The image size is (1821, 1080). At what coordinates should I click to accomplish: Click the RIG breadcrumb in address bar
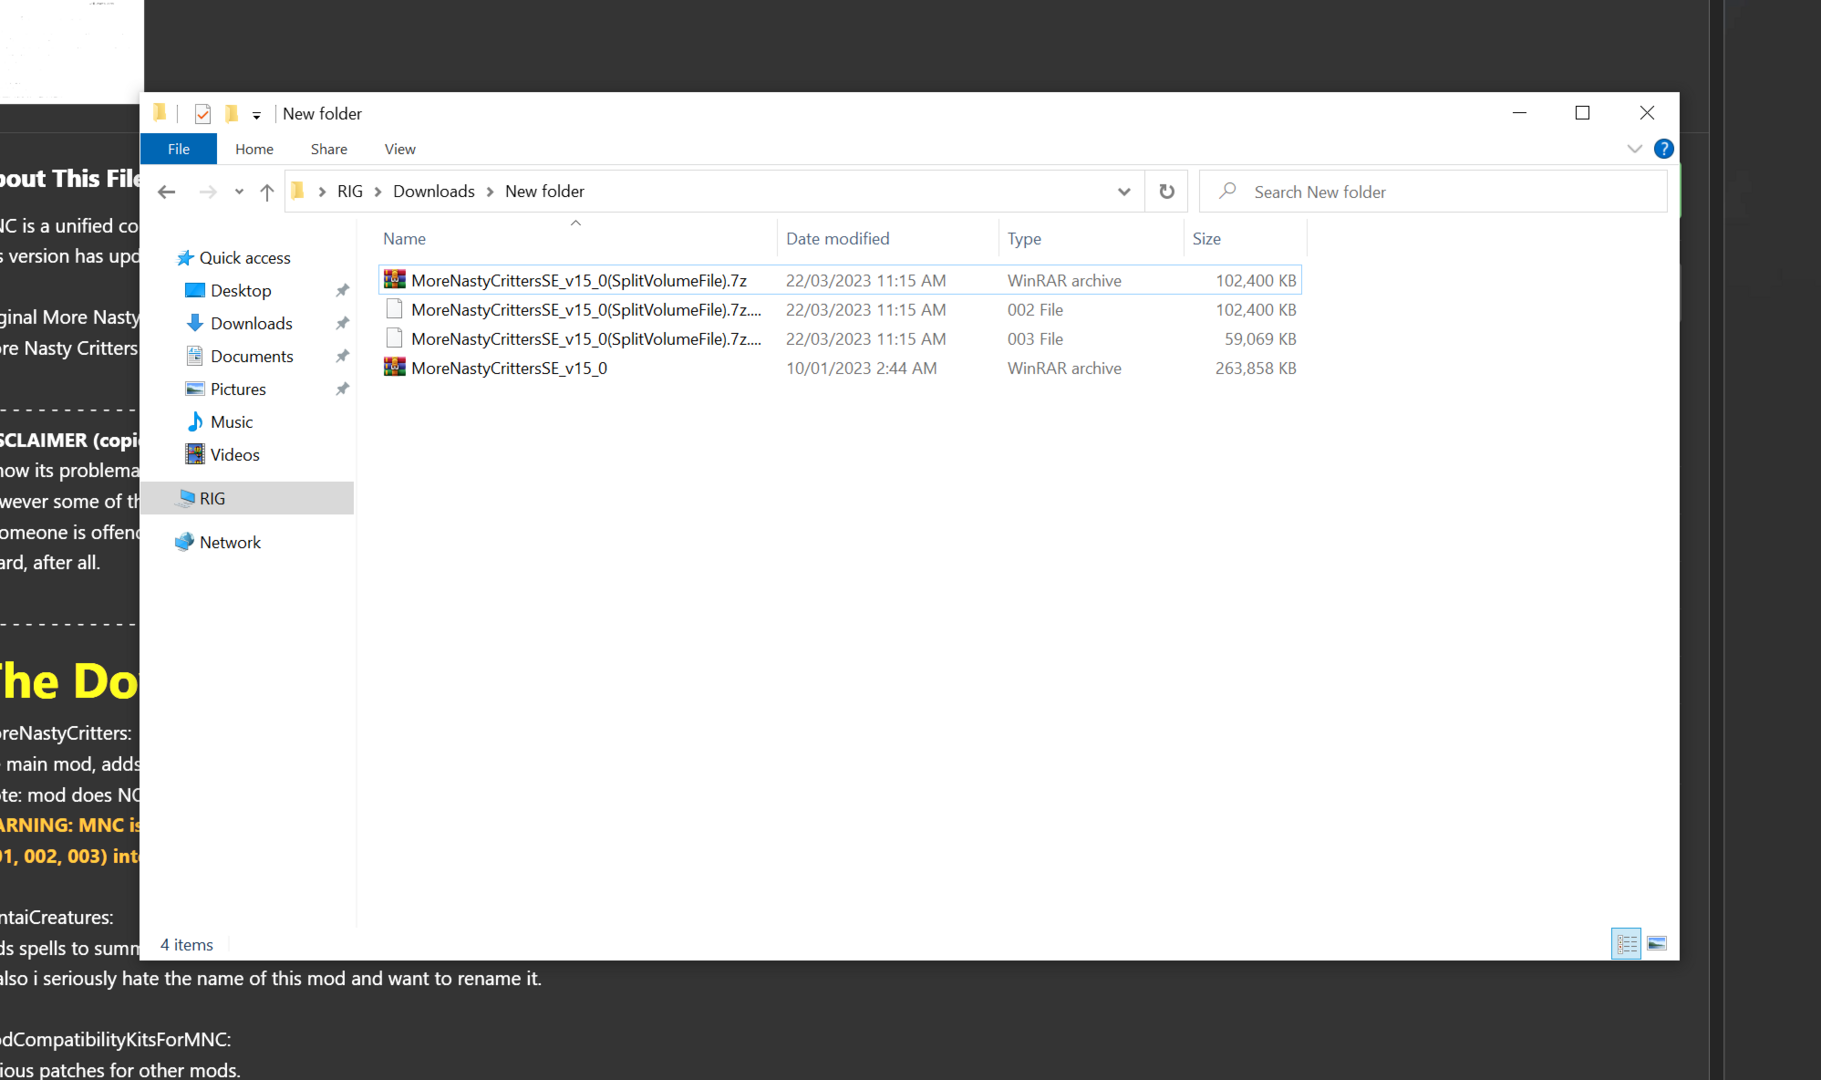[350, 191]
